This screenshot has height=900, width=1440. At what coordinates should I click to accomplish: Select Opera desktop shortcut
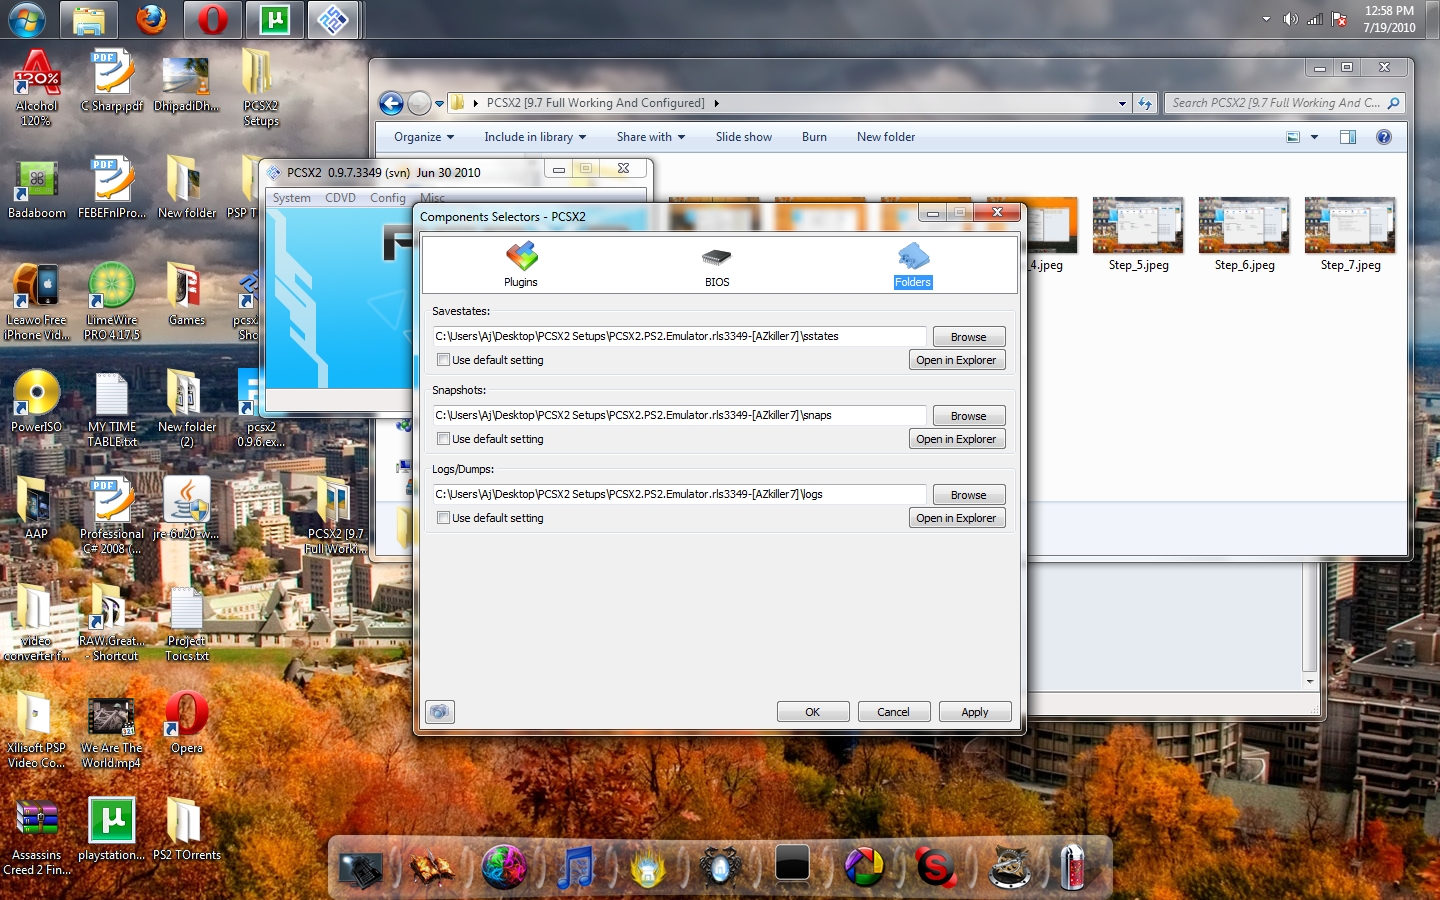click(x=186, y=722)
